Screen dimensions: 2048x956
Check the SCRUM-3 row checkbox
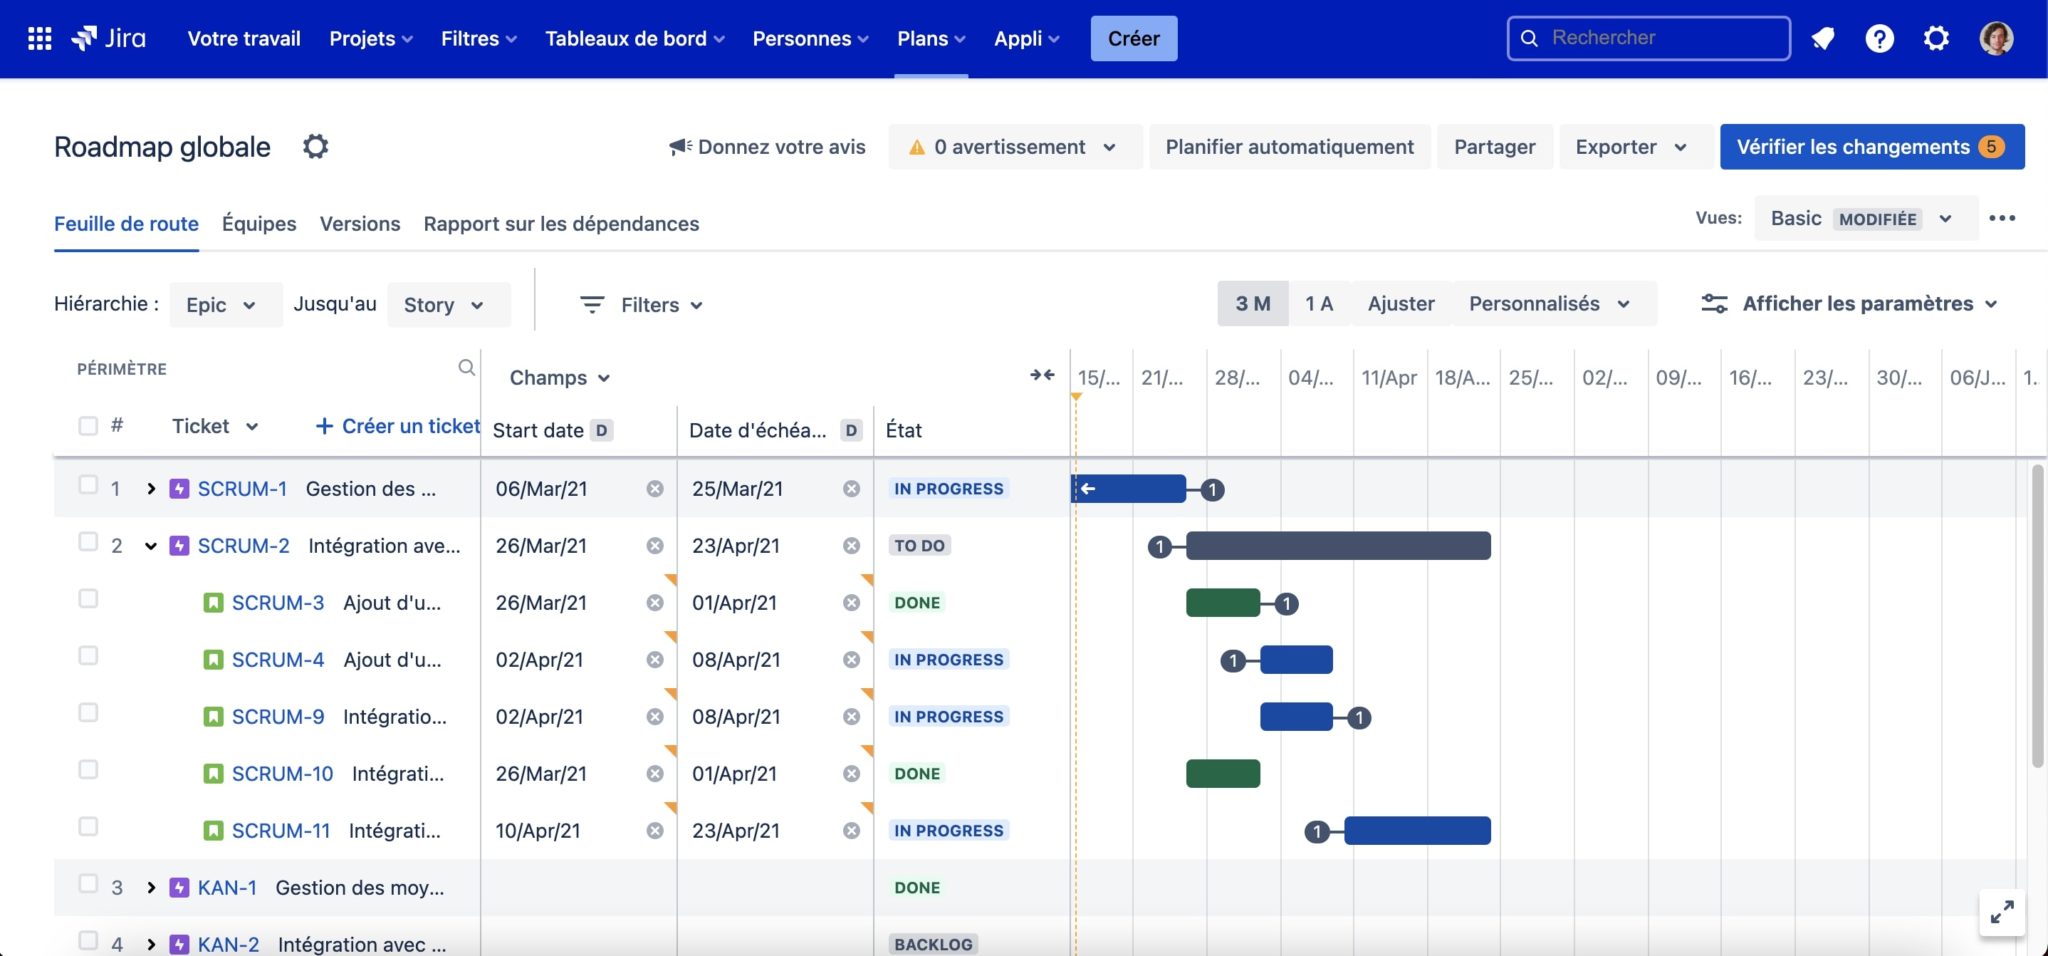point(88,601)
